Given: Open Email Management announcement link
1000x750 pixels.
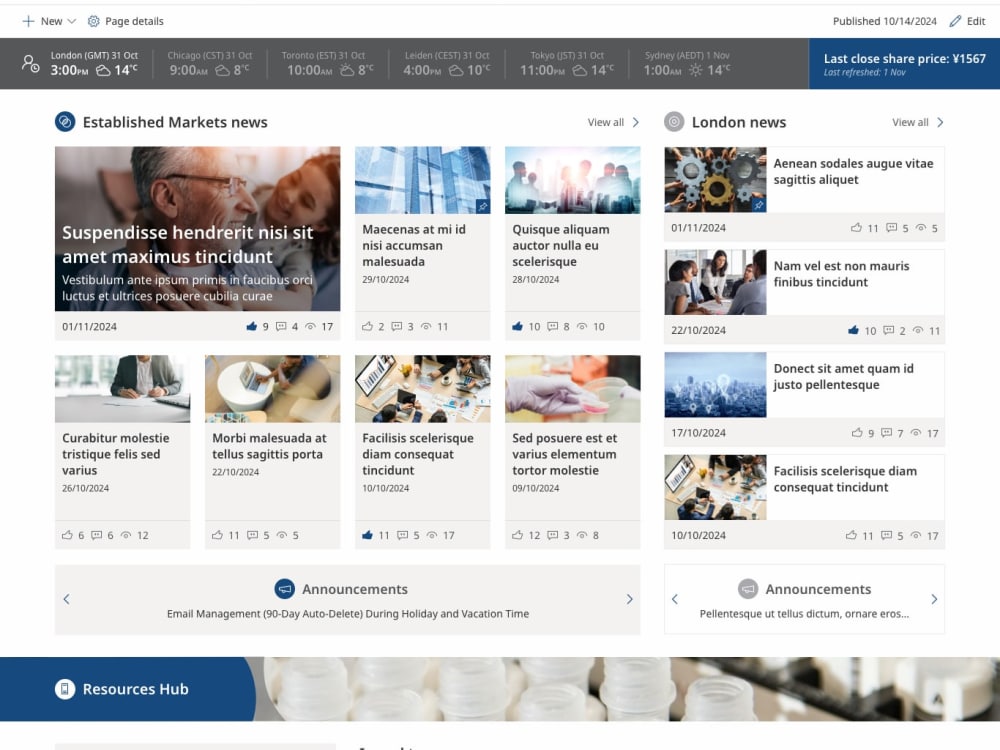Looking at the screenshot, I should [x=348, y=614].
